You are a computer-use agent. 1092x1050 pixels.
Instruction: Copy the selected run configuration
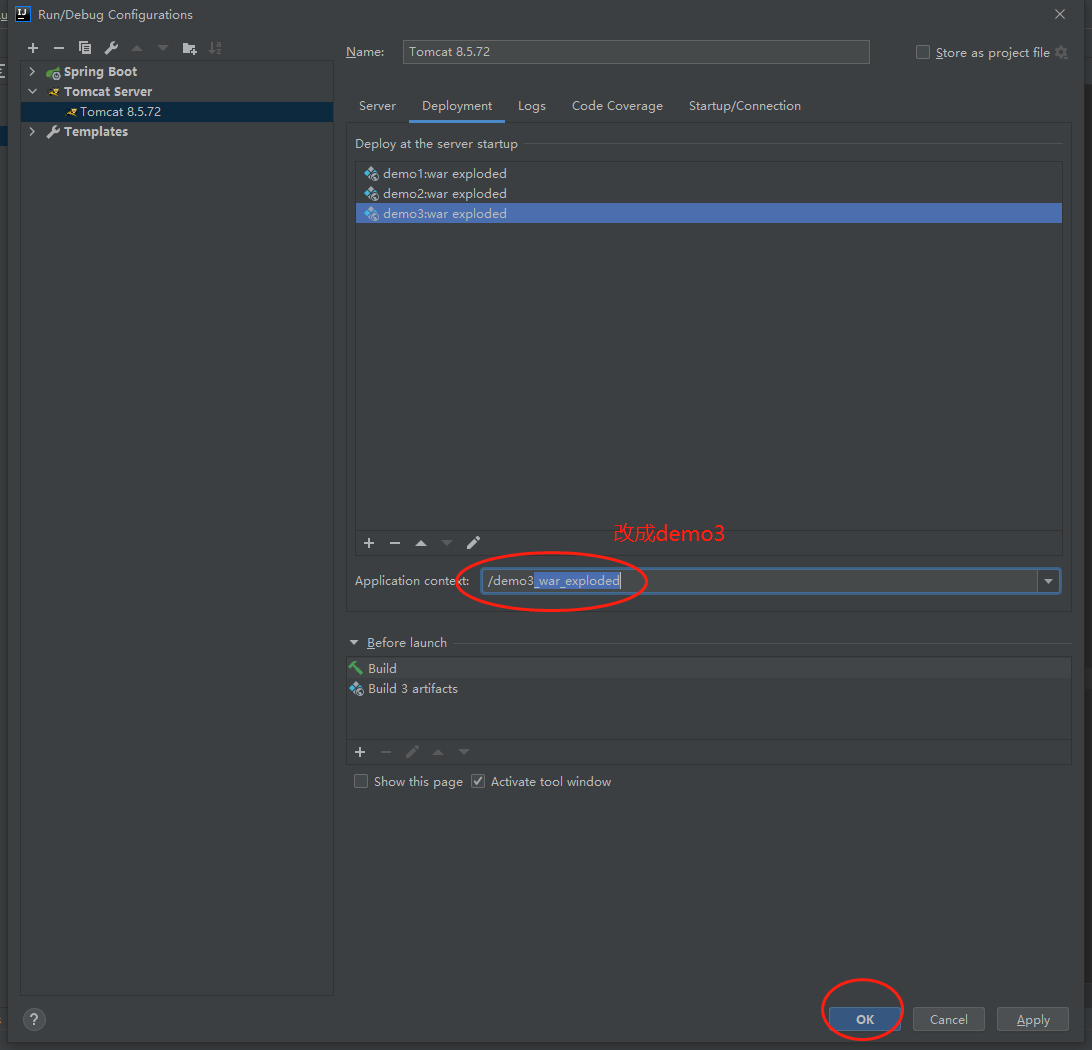tap(85, 48)
